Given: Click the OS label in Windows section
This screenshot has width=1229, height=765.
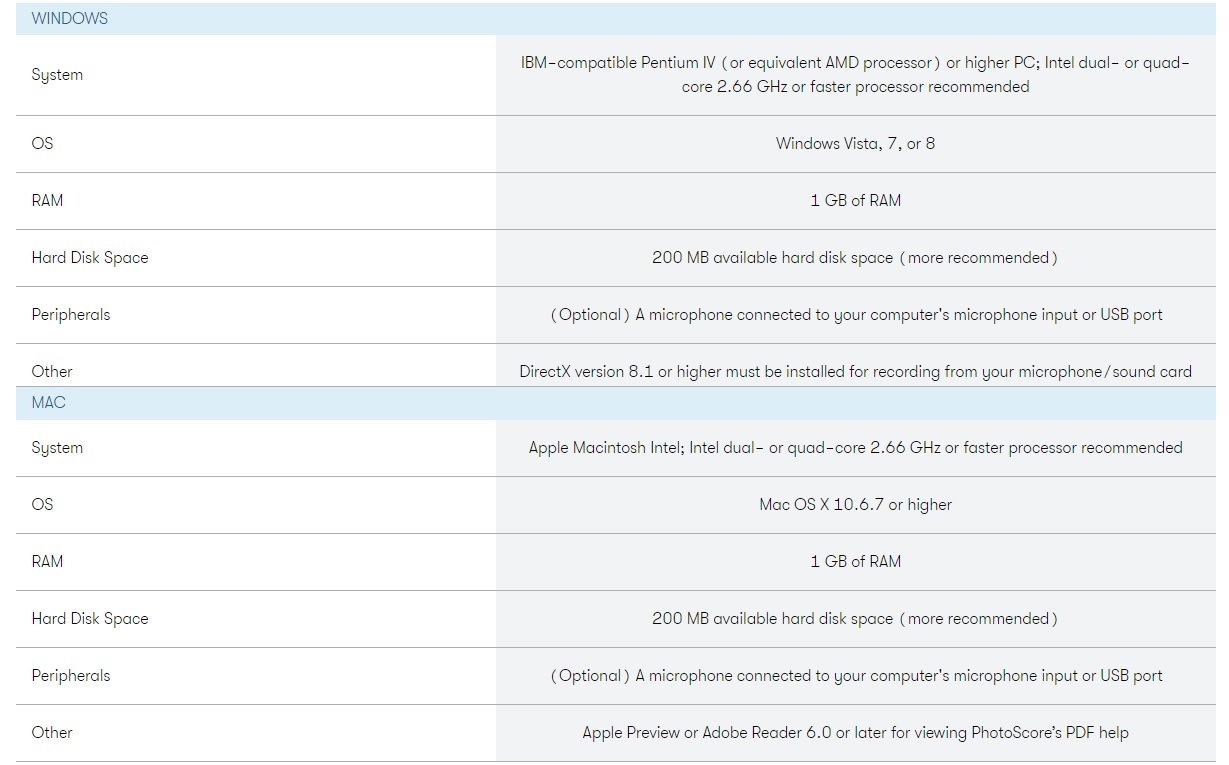Looking at the screenshot, I should (x=42, y=143).
